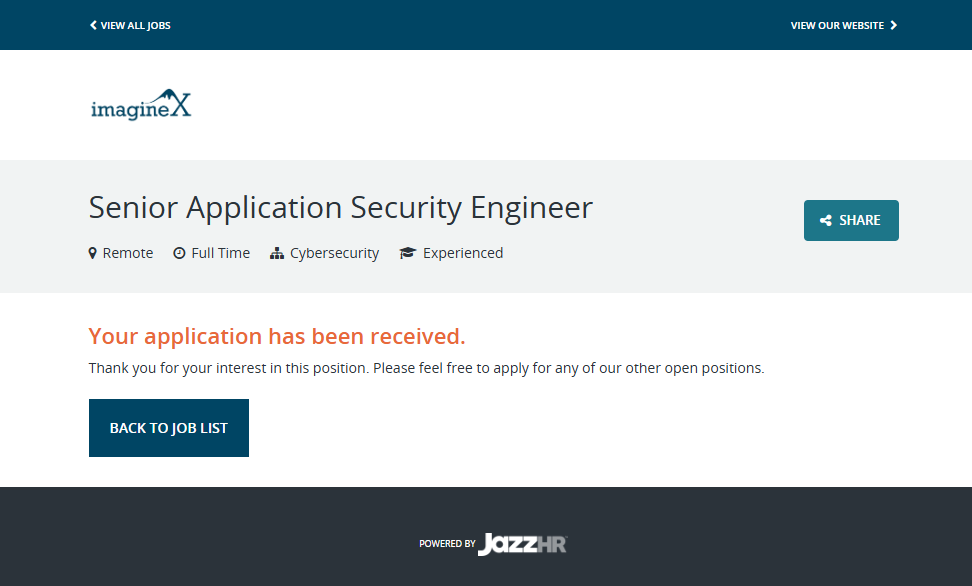Viewport: 972px width, 586px height.
Task: Click the sitemap icon beside Cybersecurity
Action: pos(277,253)
